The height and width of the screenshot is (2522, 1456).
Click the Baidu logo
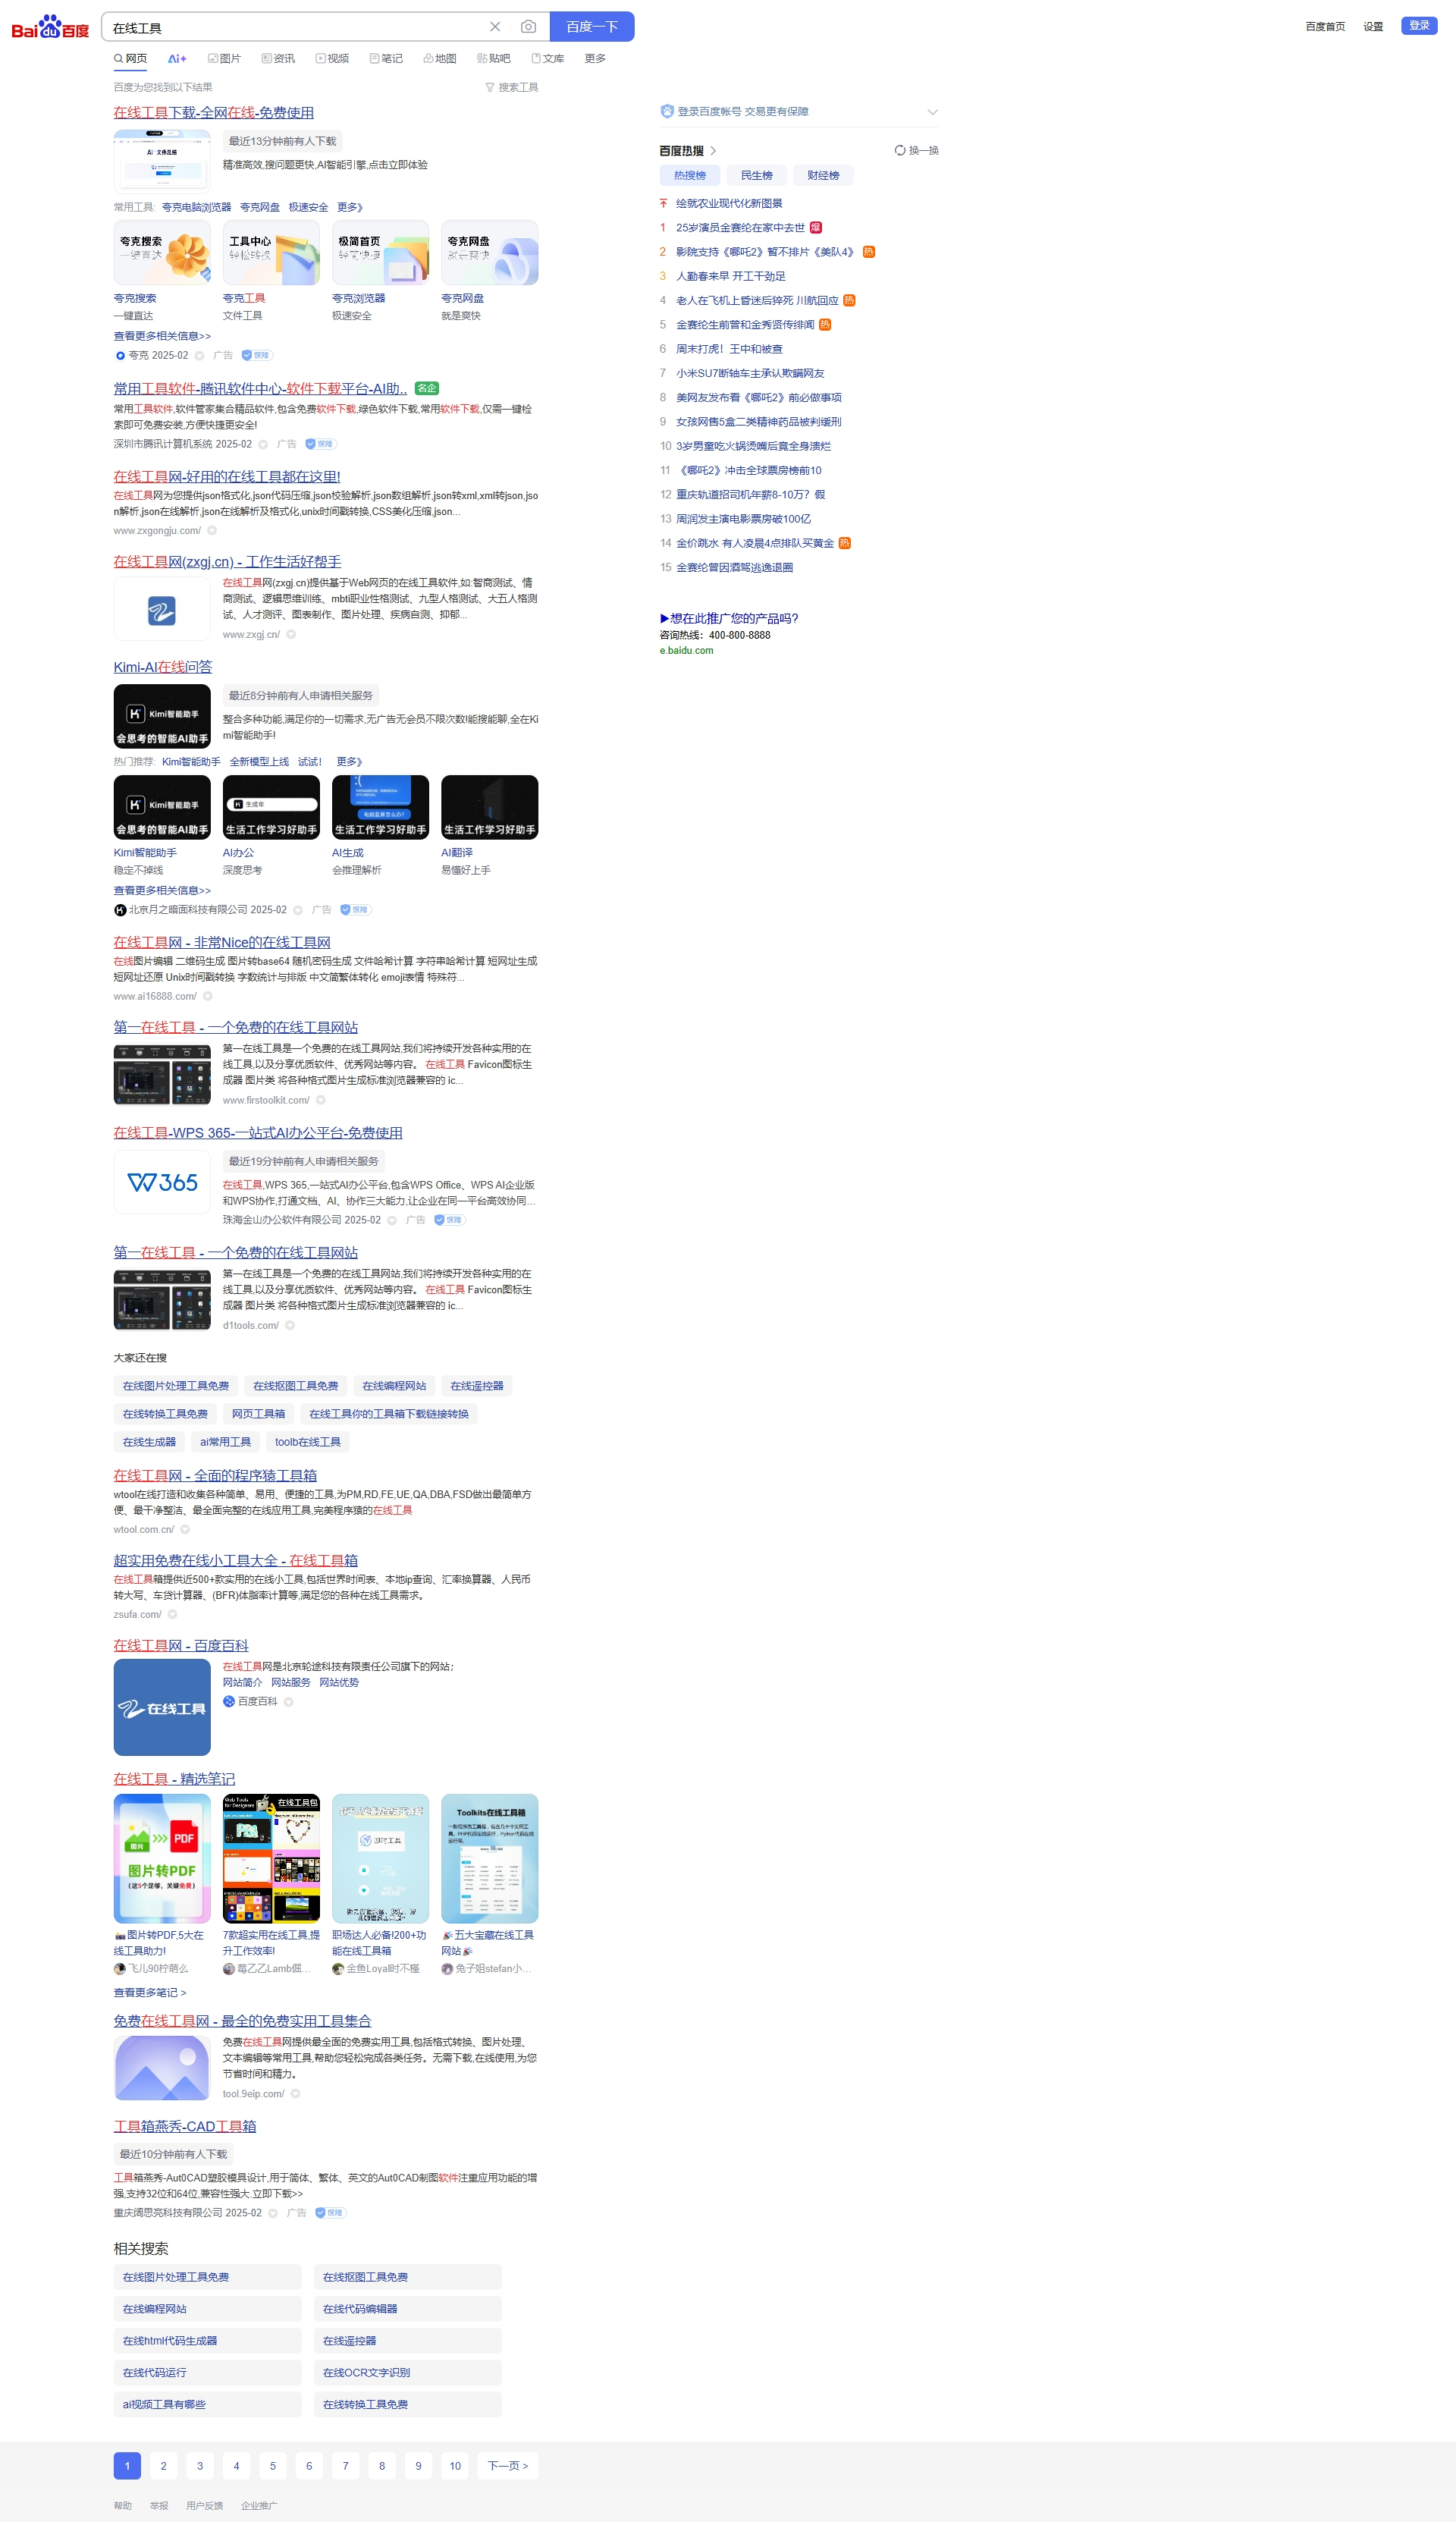[x=50, y=27]
